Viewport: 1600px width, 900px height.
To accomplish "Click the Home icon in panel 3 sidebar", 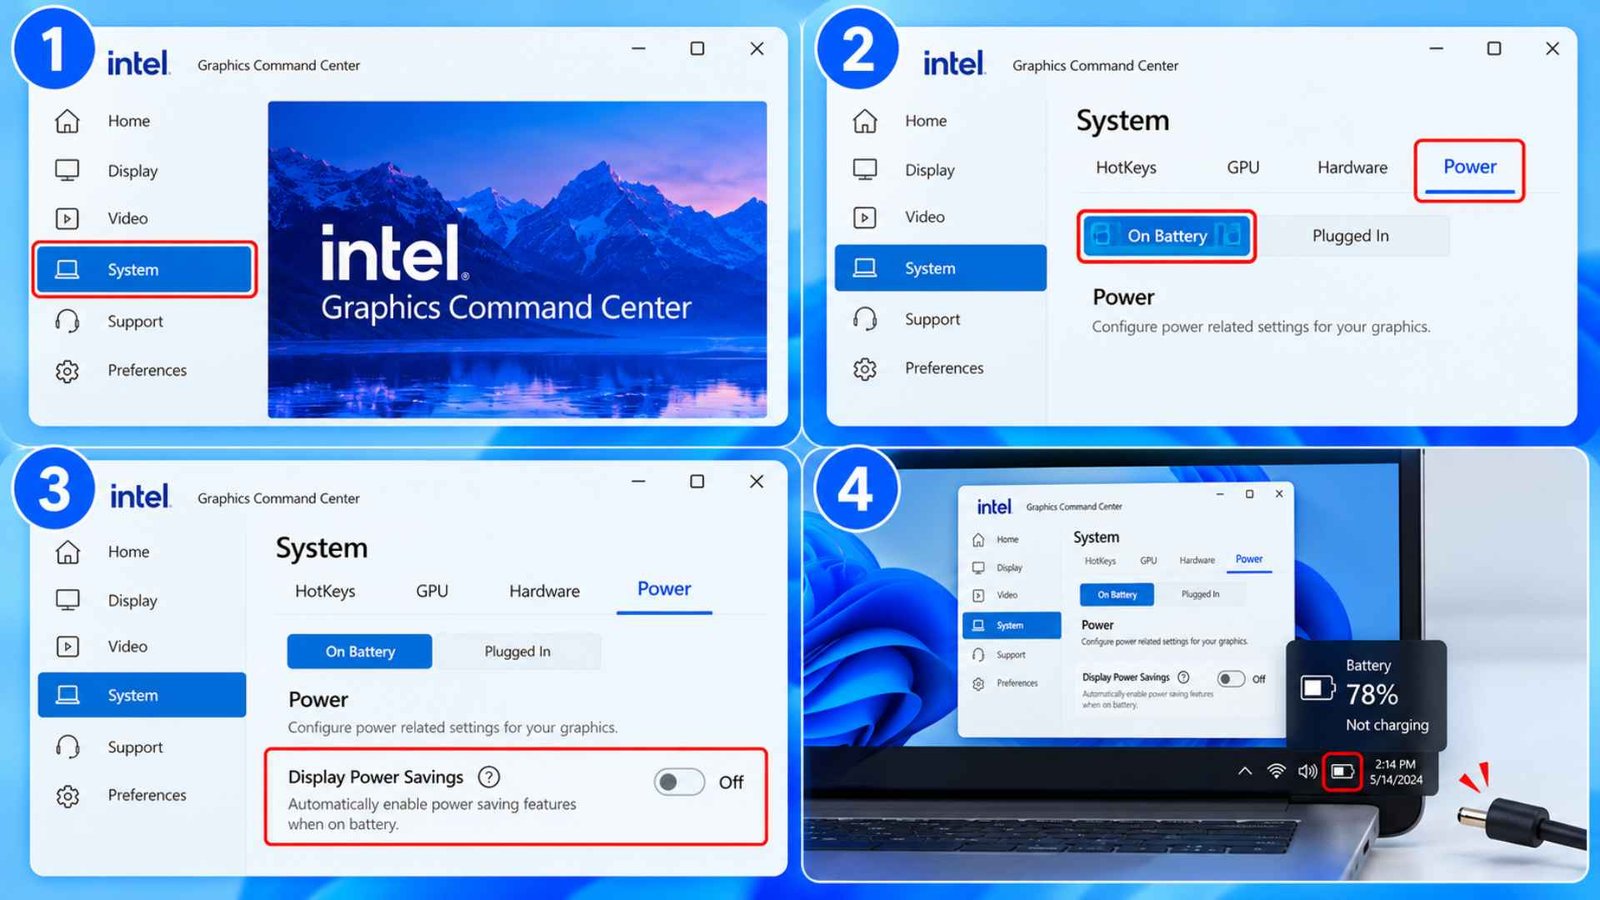I will pos(67,552).
